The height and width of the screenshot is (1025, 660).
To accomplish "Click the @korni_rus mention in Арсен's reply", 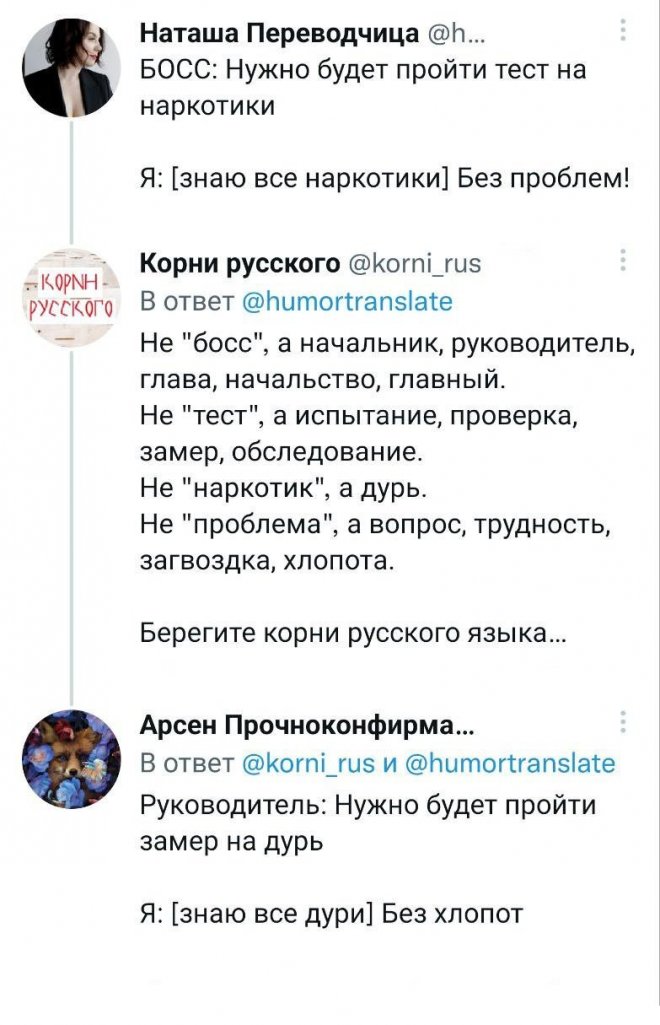I will pyautogui.click(x=307, y=764).
